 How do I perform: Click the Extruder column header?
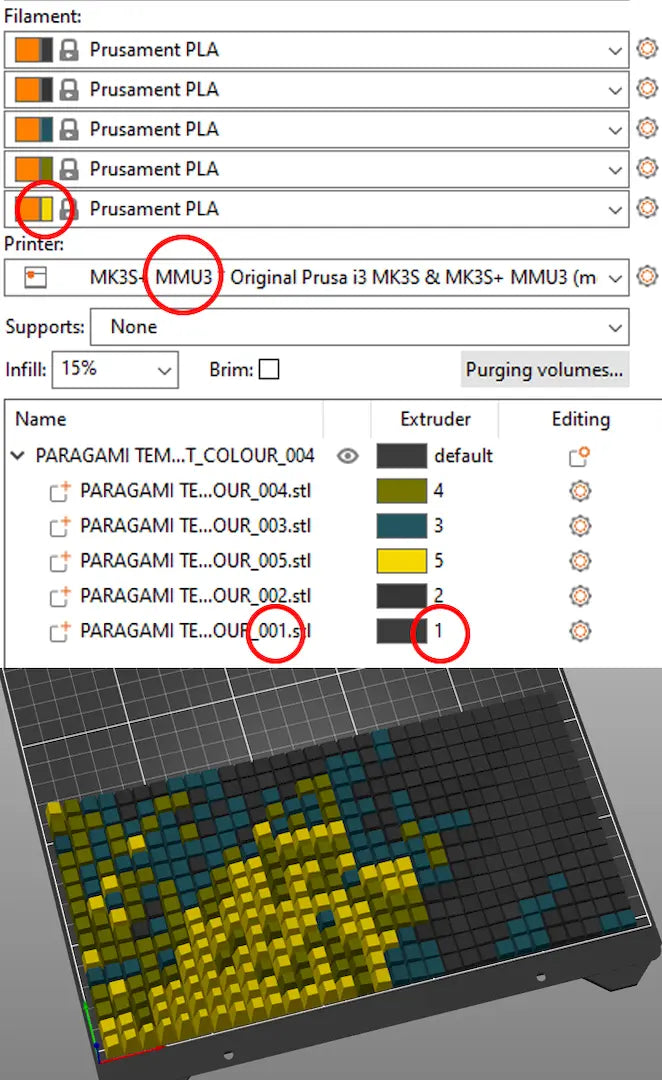coord(435,419)
